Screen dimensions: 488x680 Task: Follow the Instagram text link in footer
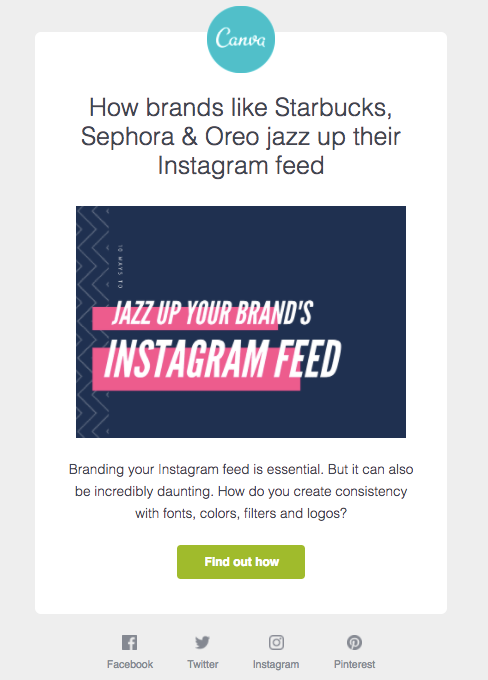(276, 664)
